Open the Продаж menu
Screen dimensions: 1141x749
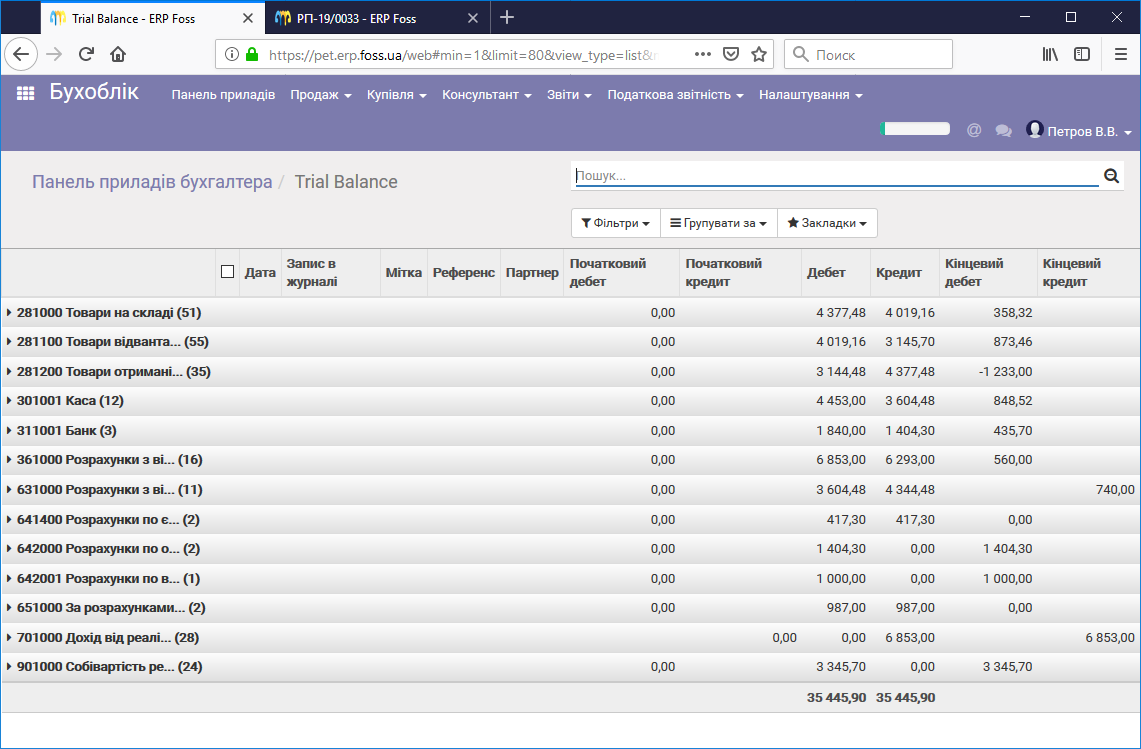click(321, 95)
